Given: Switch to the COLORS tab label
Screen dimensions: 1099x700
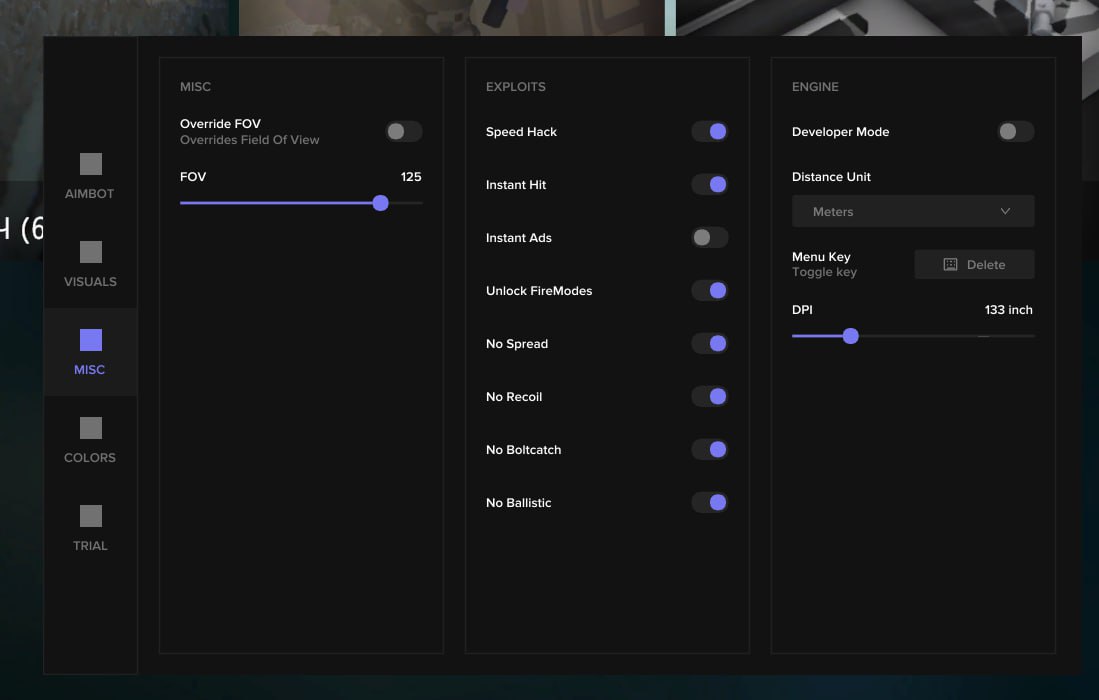Looking at the screenshot, I should [x=90, y=458].
